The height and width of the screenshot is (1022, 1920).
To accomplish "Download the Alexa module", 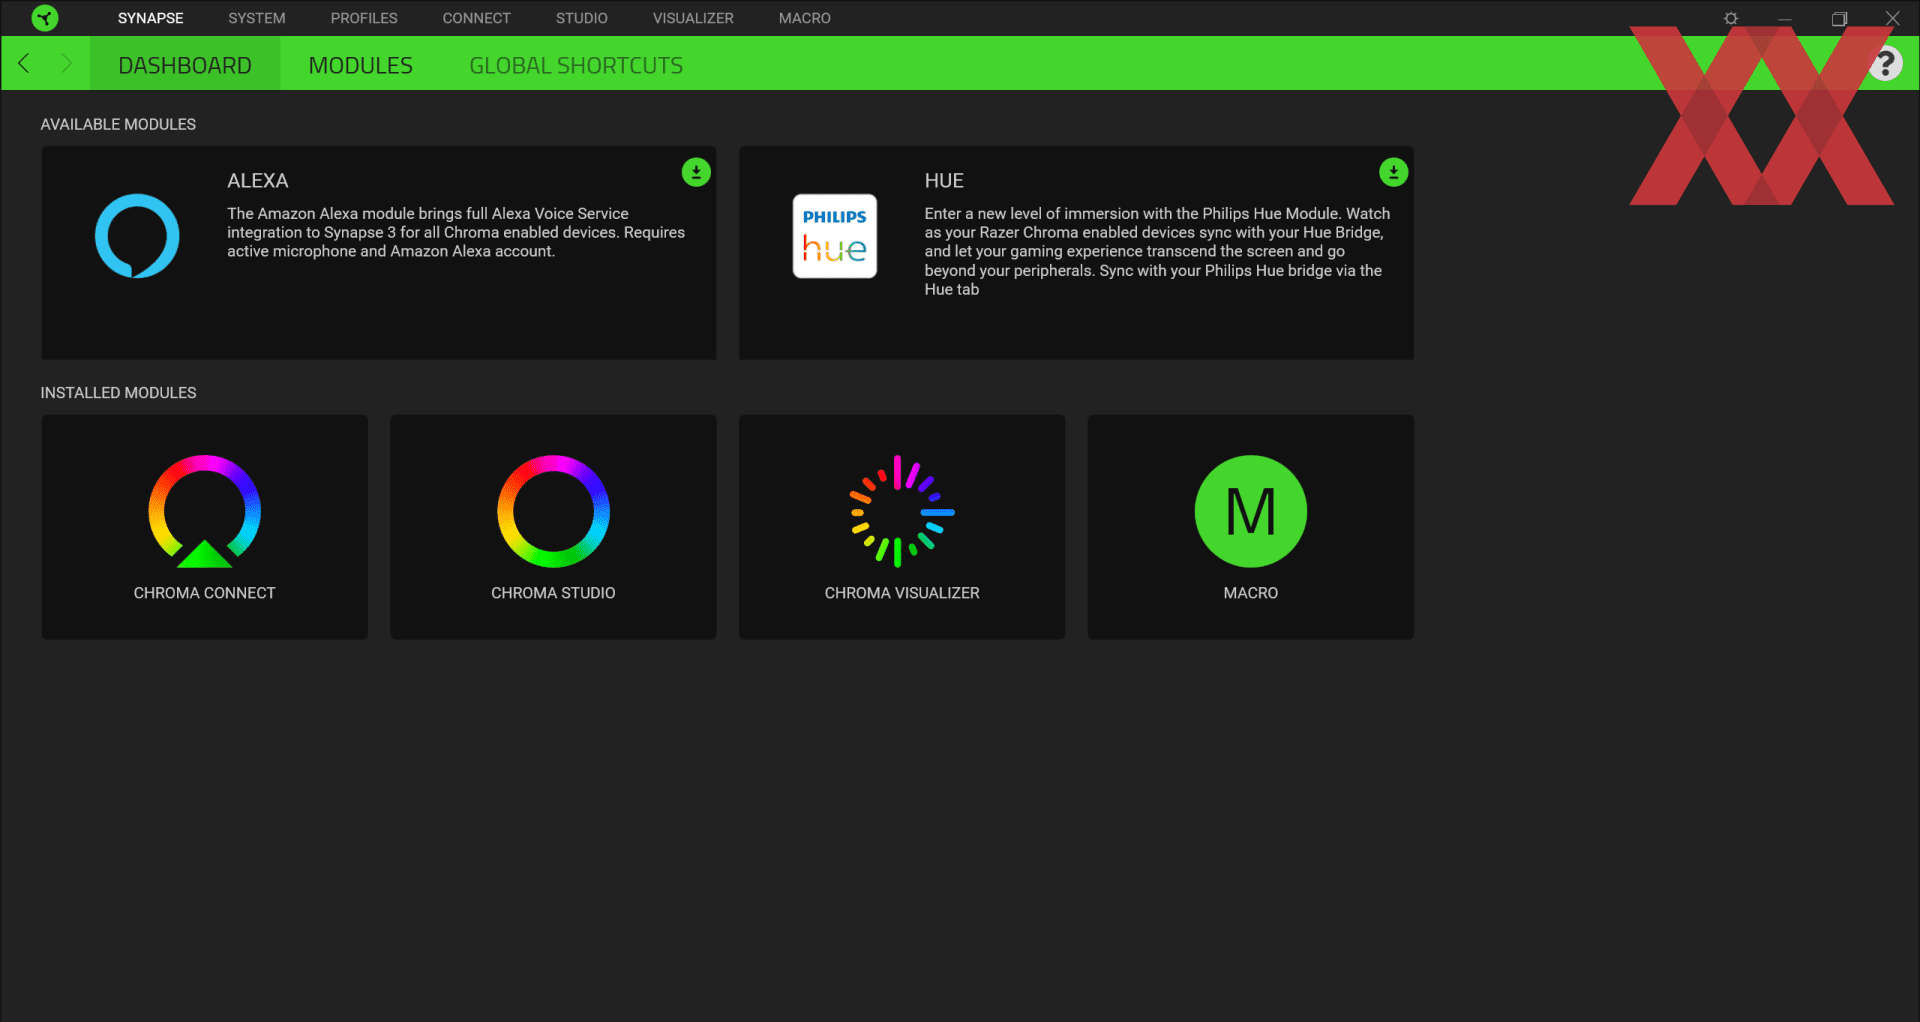I will pyautogui.click(x=696, y=172).
